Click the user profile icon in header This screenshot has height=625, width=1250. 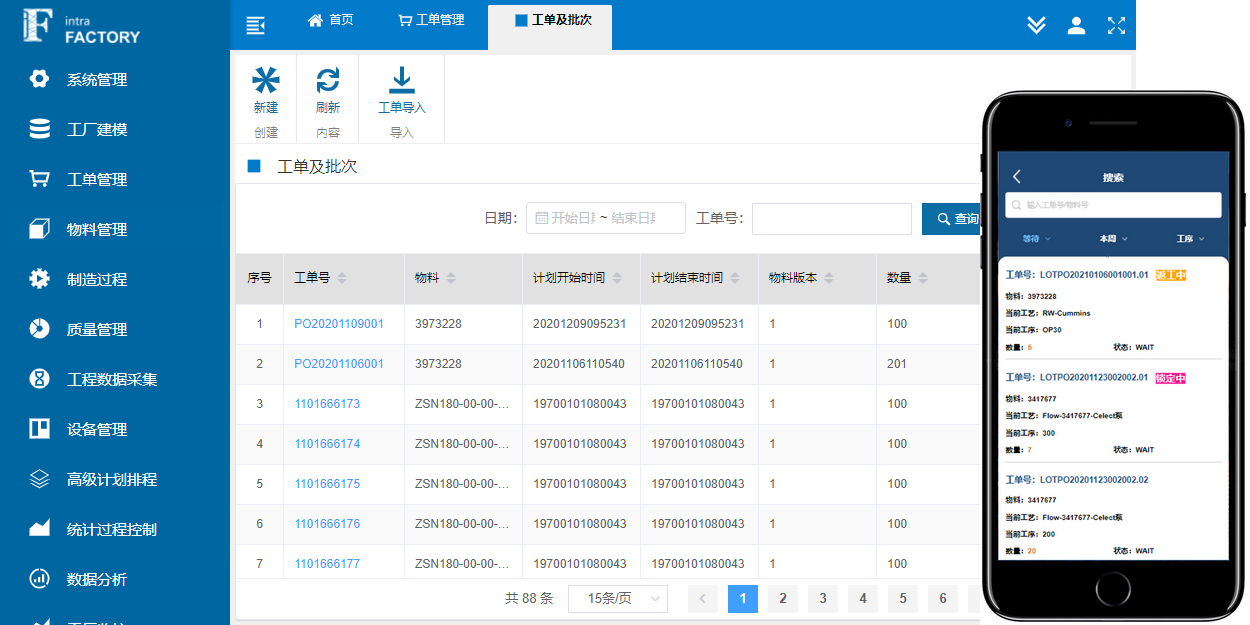click(1076, 25)
